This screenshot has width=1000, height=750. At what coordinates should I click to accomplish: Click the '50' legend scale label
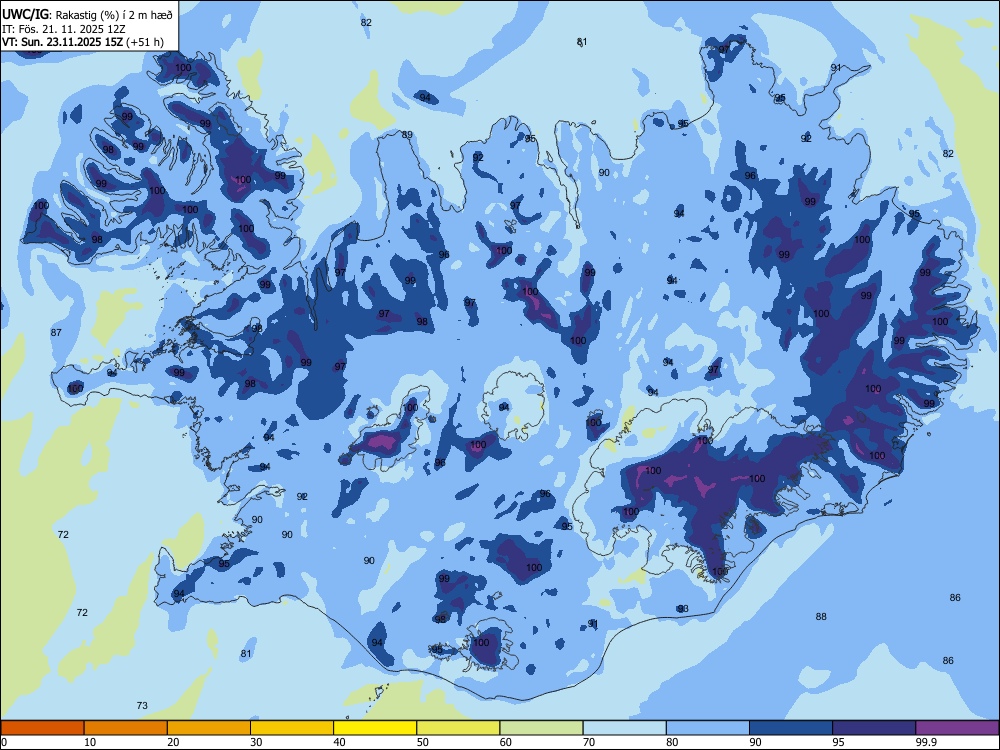tap(423, 742)
